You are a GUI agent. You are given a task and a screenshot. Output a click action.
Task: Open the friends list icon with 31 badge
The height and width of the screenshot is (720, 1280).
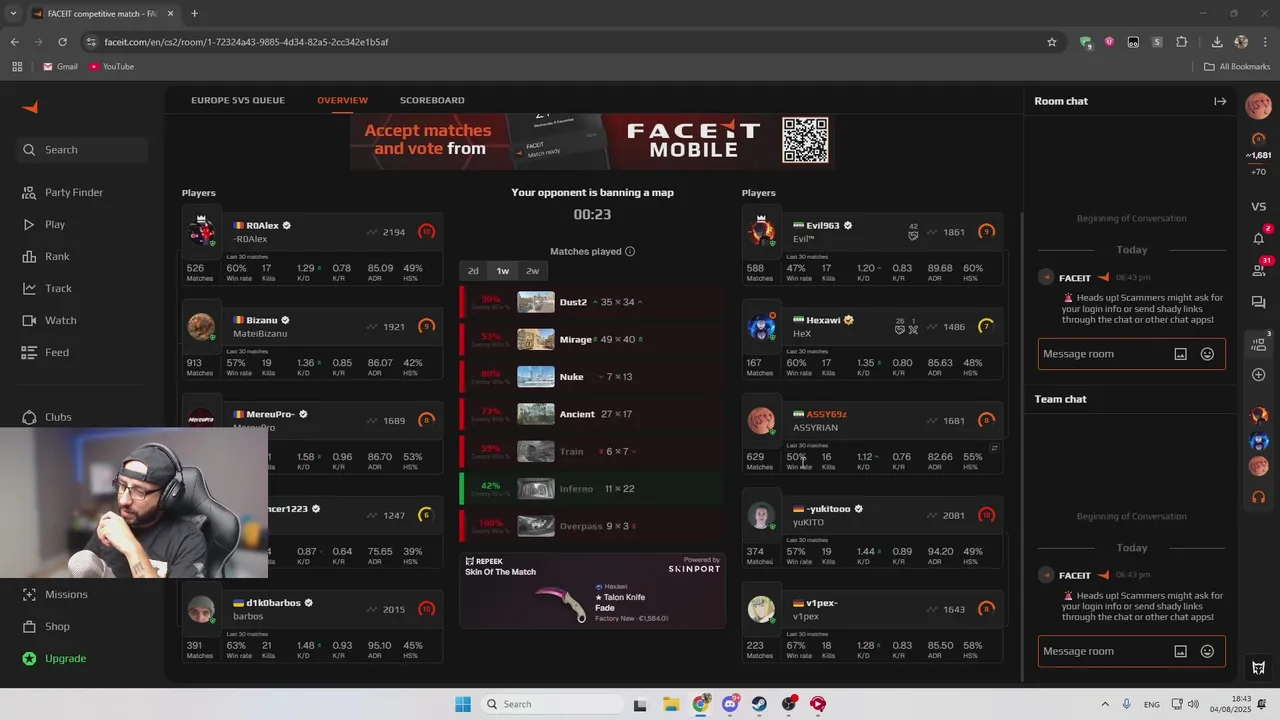click(1258, 269)
